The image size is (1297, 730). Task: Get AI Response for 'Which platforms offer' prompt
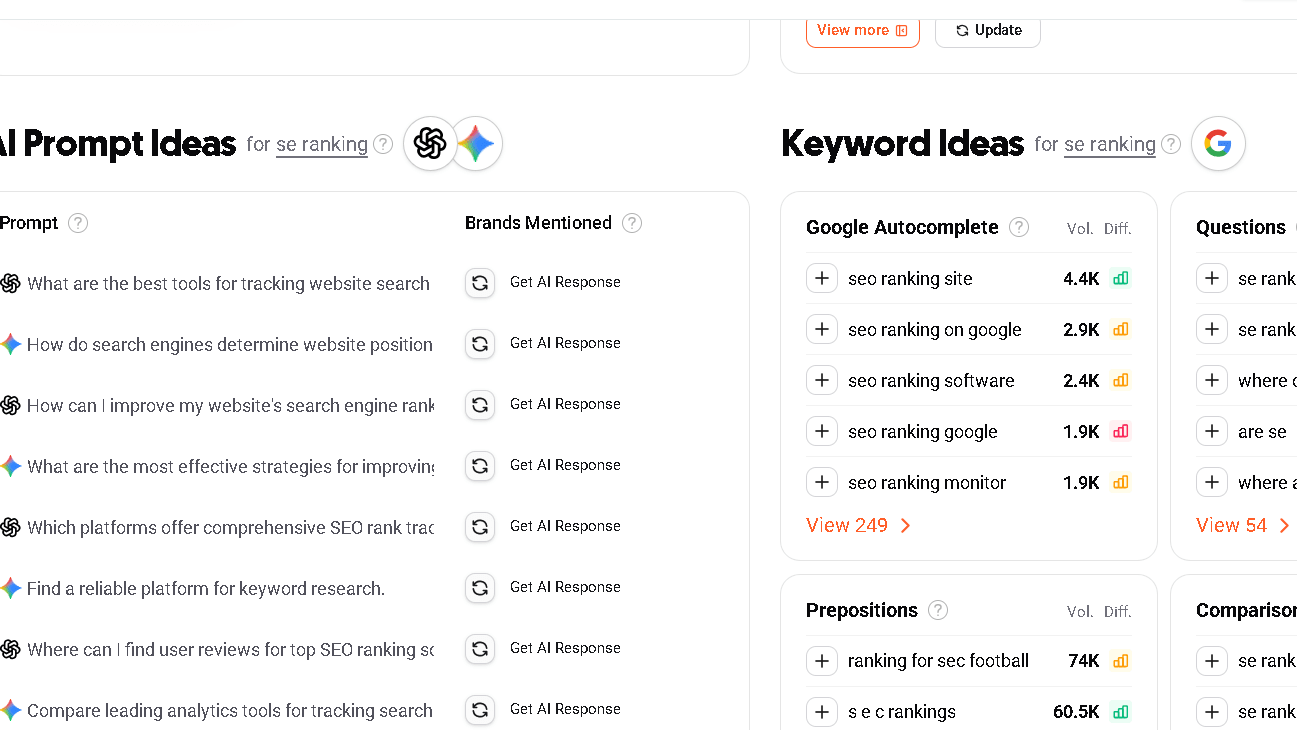tap(565, 526)
